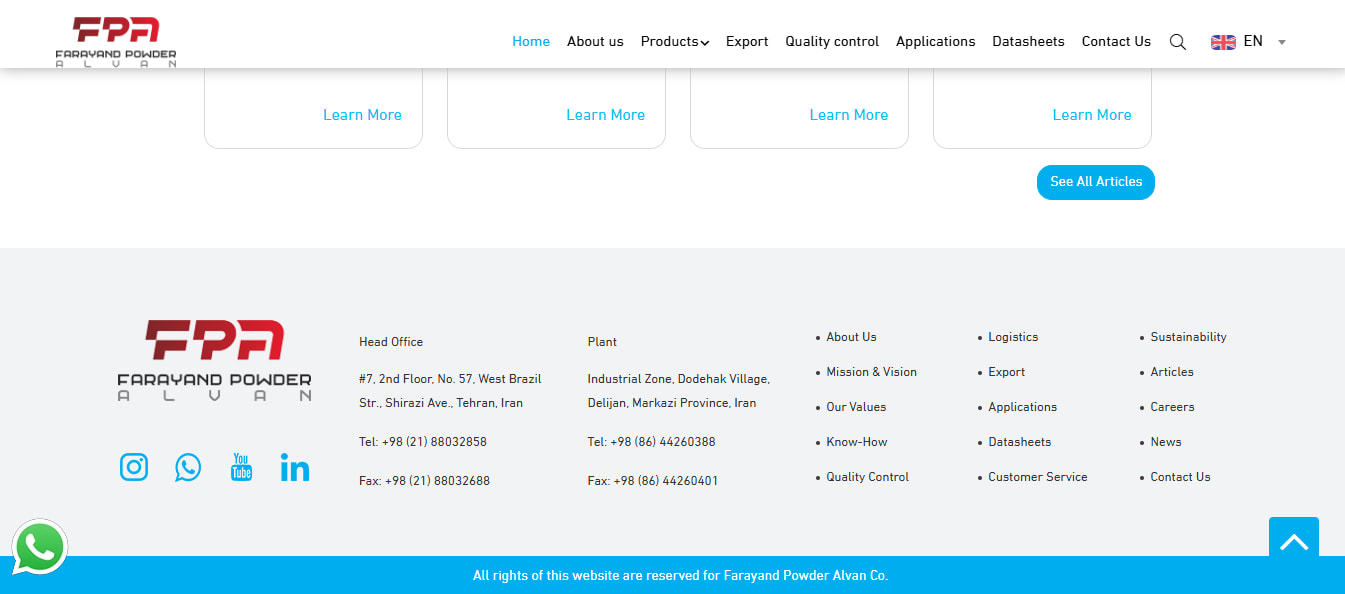Click Learn More on second article card

(605, 115)
